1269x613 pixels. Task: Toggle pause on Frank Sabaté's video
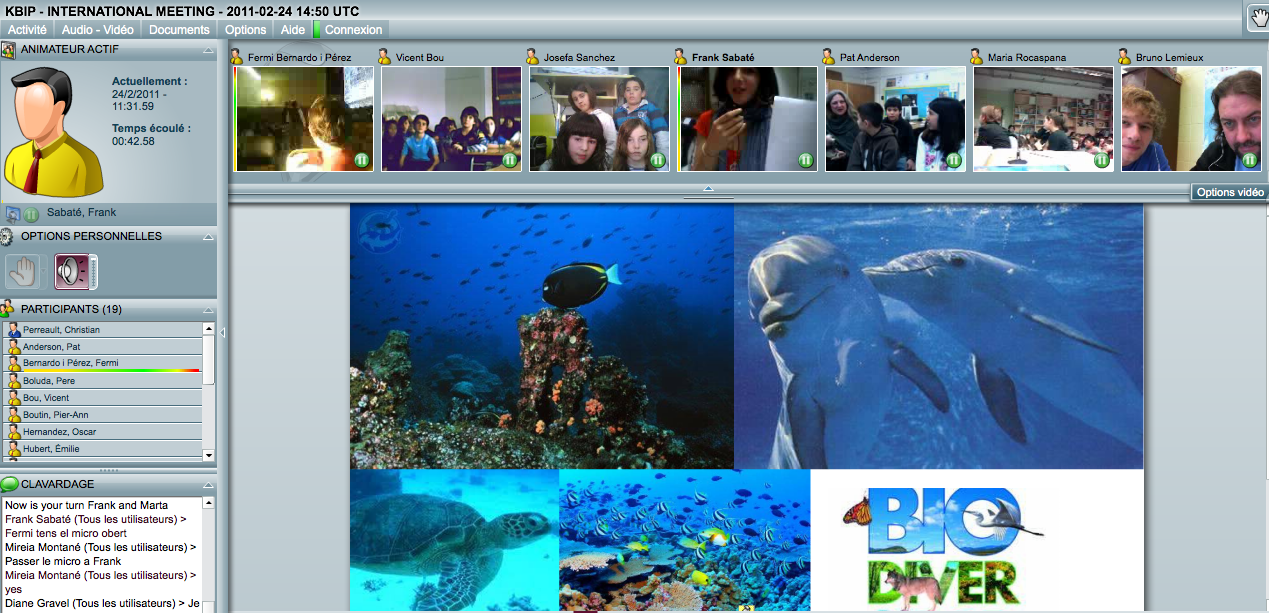point(805,160)
